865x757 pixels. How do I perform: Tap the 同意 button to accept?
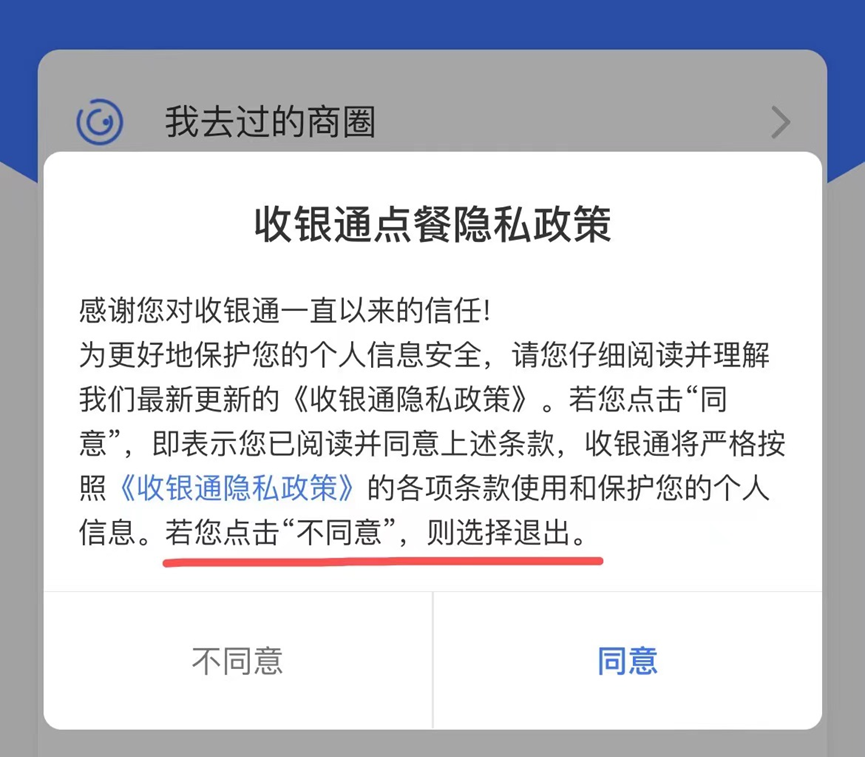click(x=627, y=661)
